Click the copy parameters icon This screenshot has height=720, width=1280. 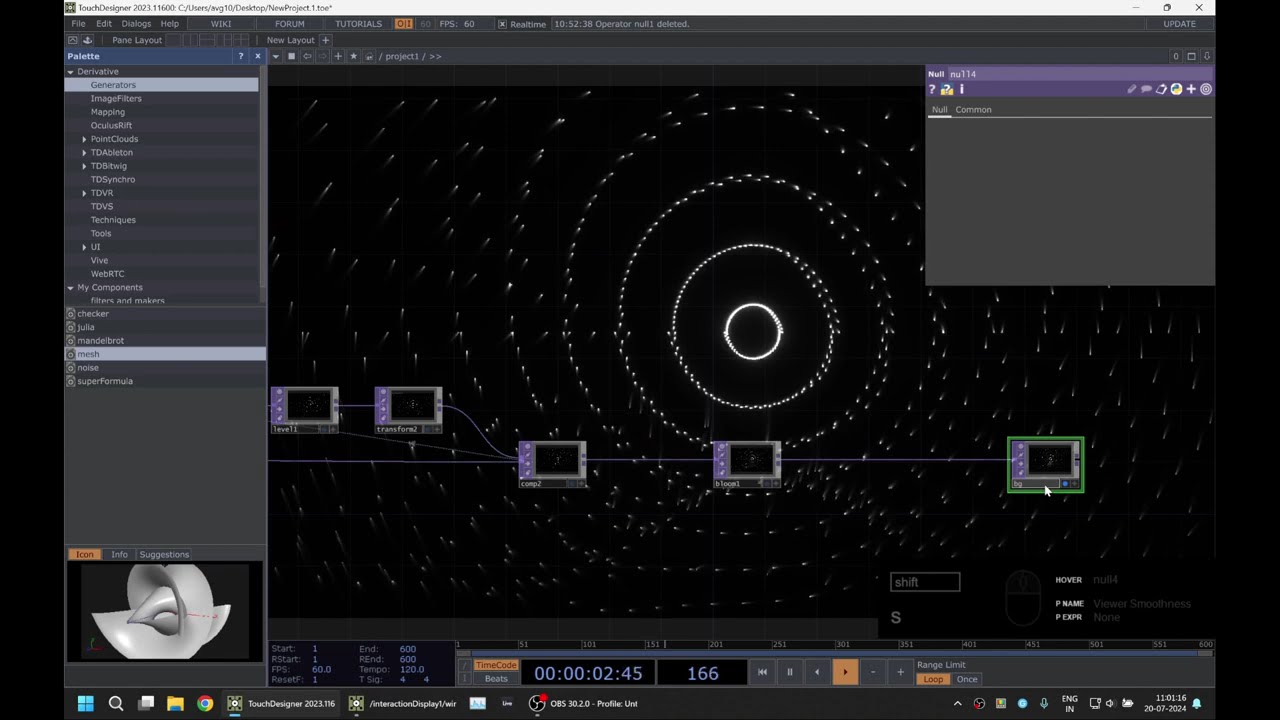[1162, 89]
